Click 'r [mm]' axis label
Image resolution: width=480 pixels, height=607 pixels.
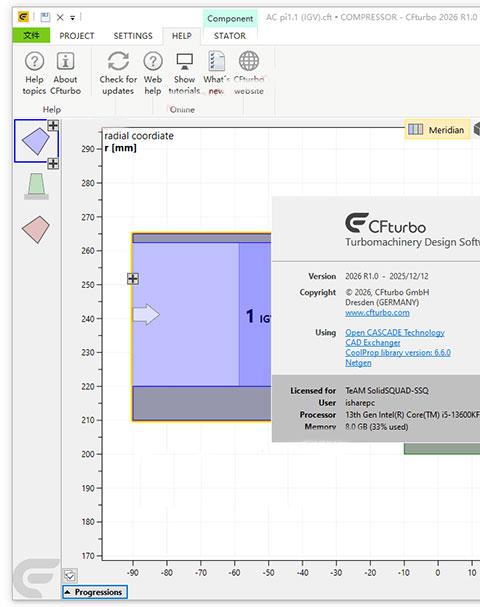(x=121, y=148)
